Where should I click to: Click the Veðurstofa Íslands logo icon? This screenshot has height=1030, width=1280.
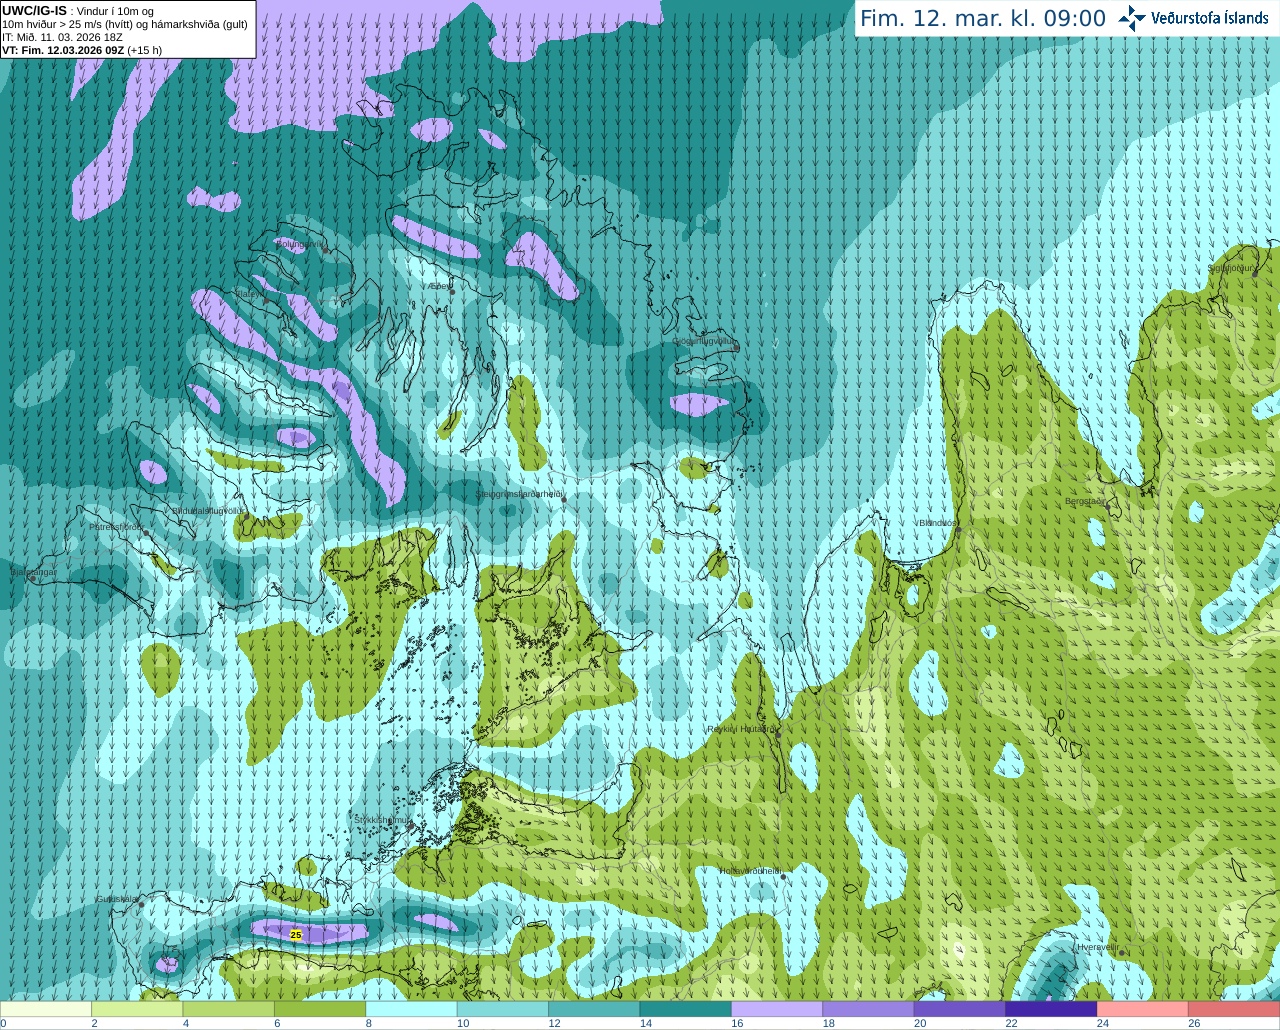[1132, 18]
